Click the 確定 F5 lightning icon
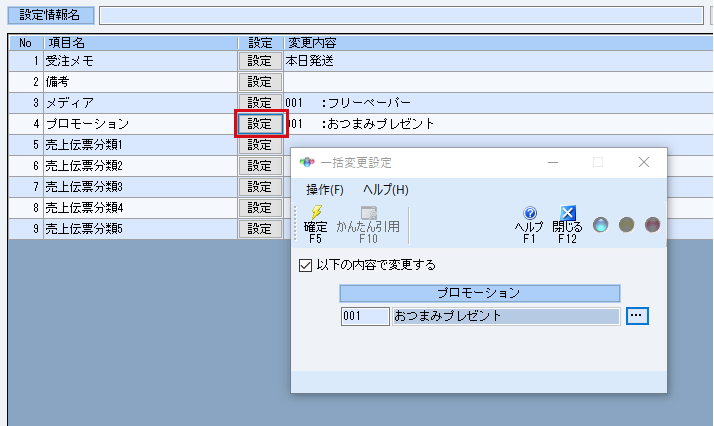 pos(316,212)
